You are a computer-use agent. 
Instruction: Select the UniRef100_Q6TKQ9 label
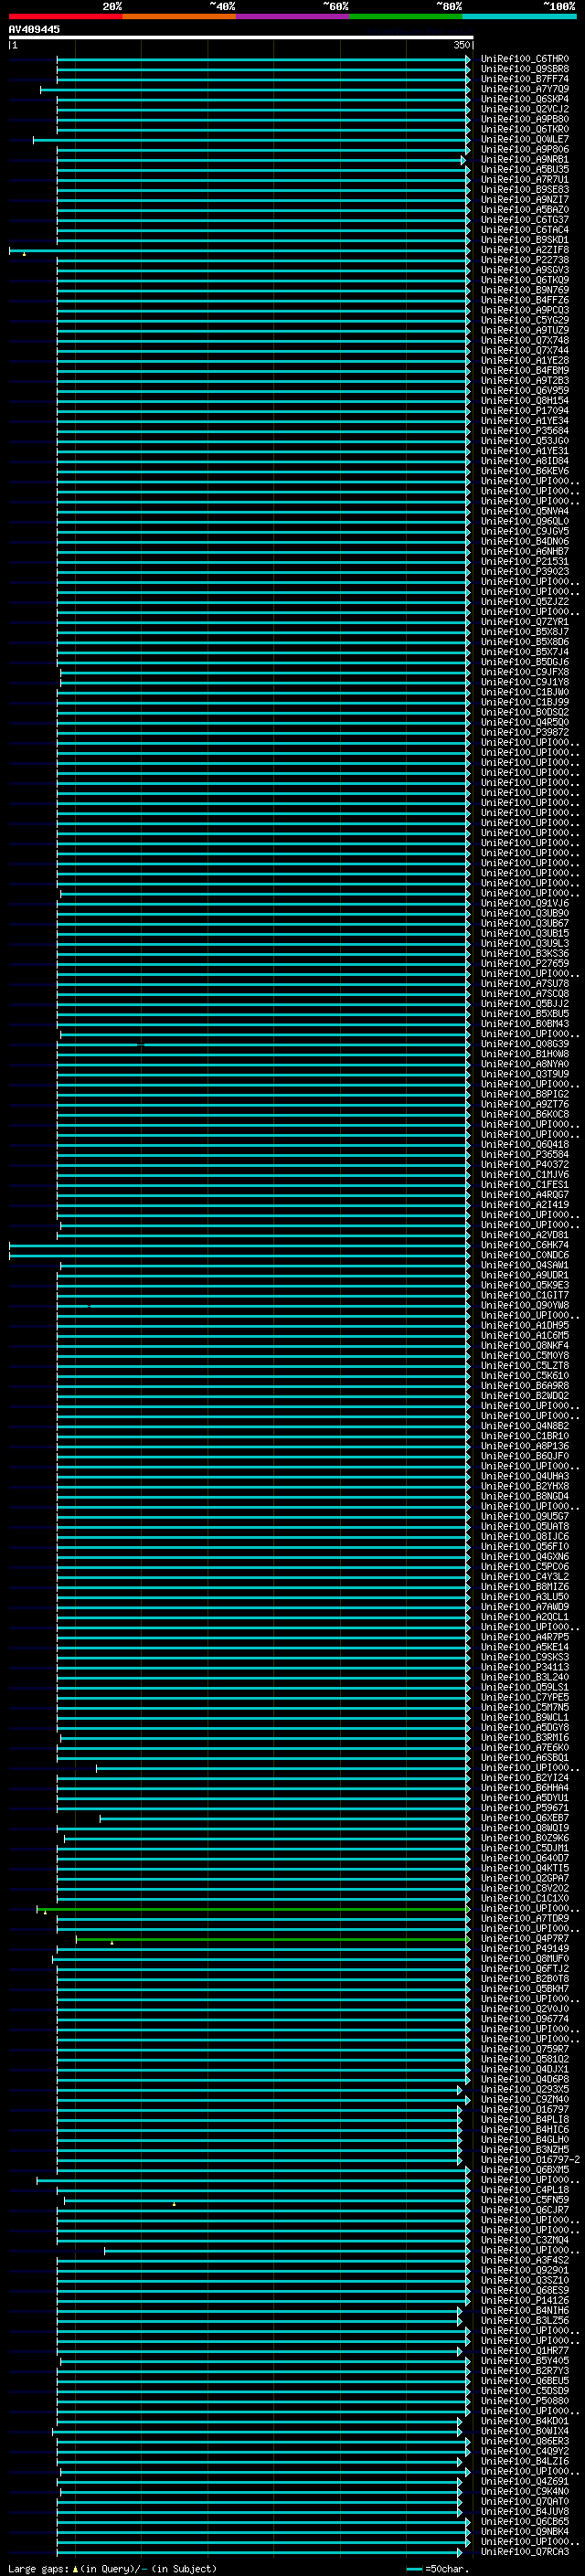point(525,280)
